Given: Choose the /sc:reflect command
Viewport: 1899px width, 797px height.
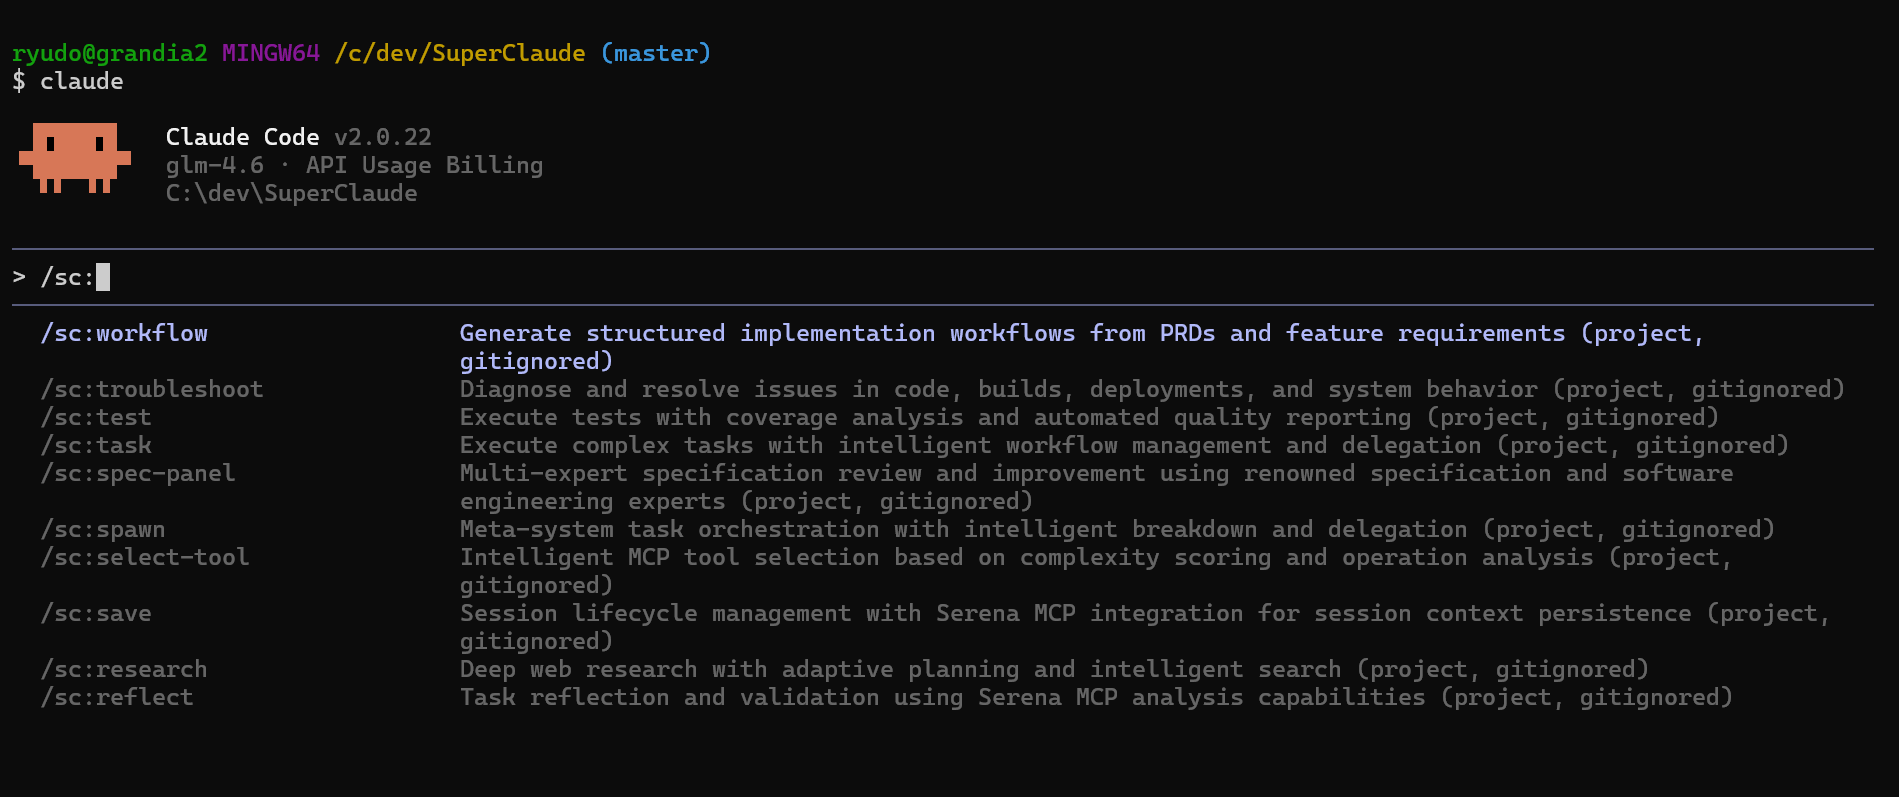Looking at the screenshot, I should pos(117,698).
